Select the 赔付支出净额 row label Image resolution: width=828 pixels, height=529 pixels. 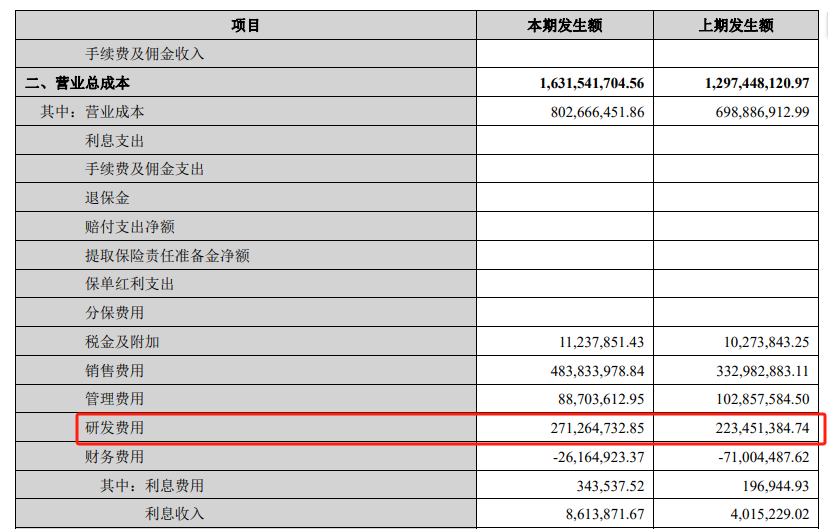pos(130,227)
